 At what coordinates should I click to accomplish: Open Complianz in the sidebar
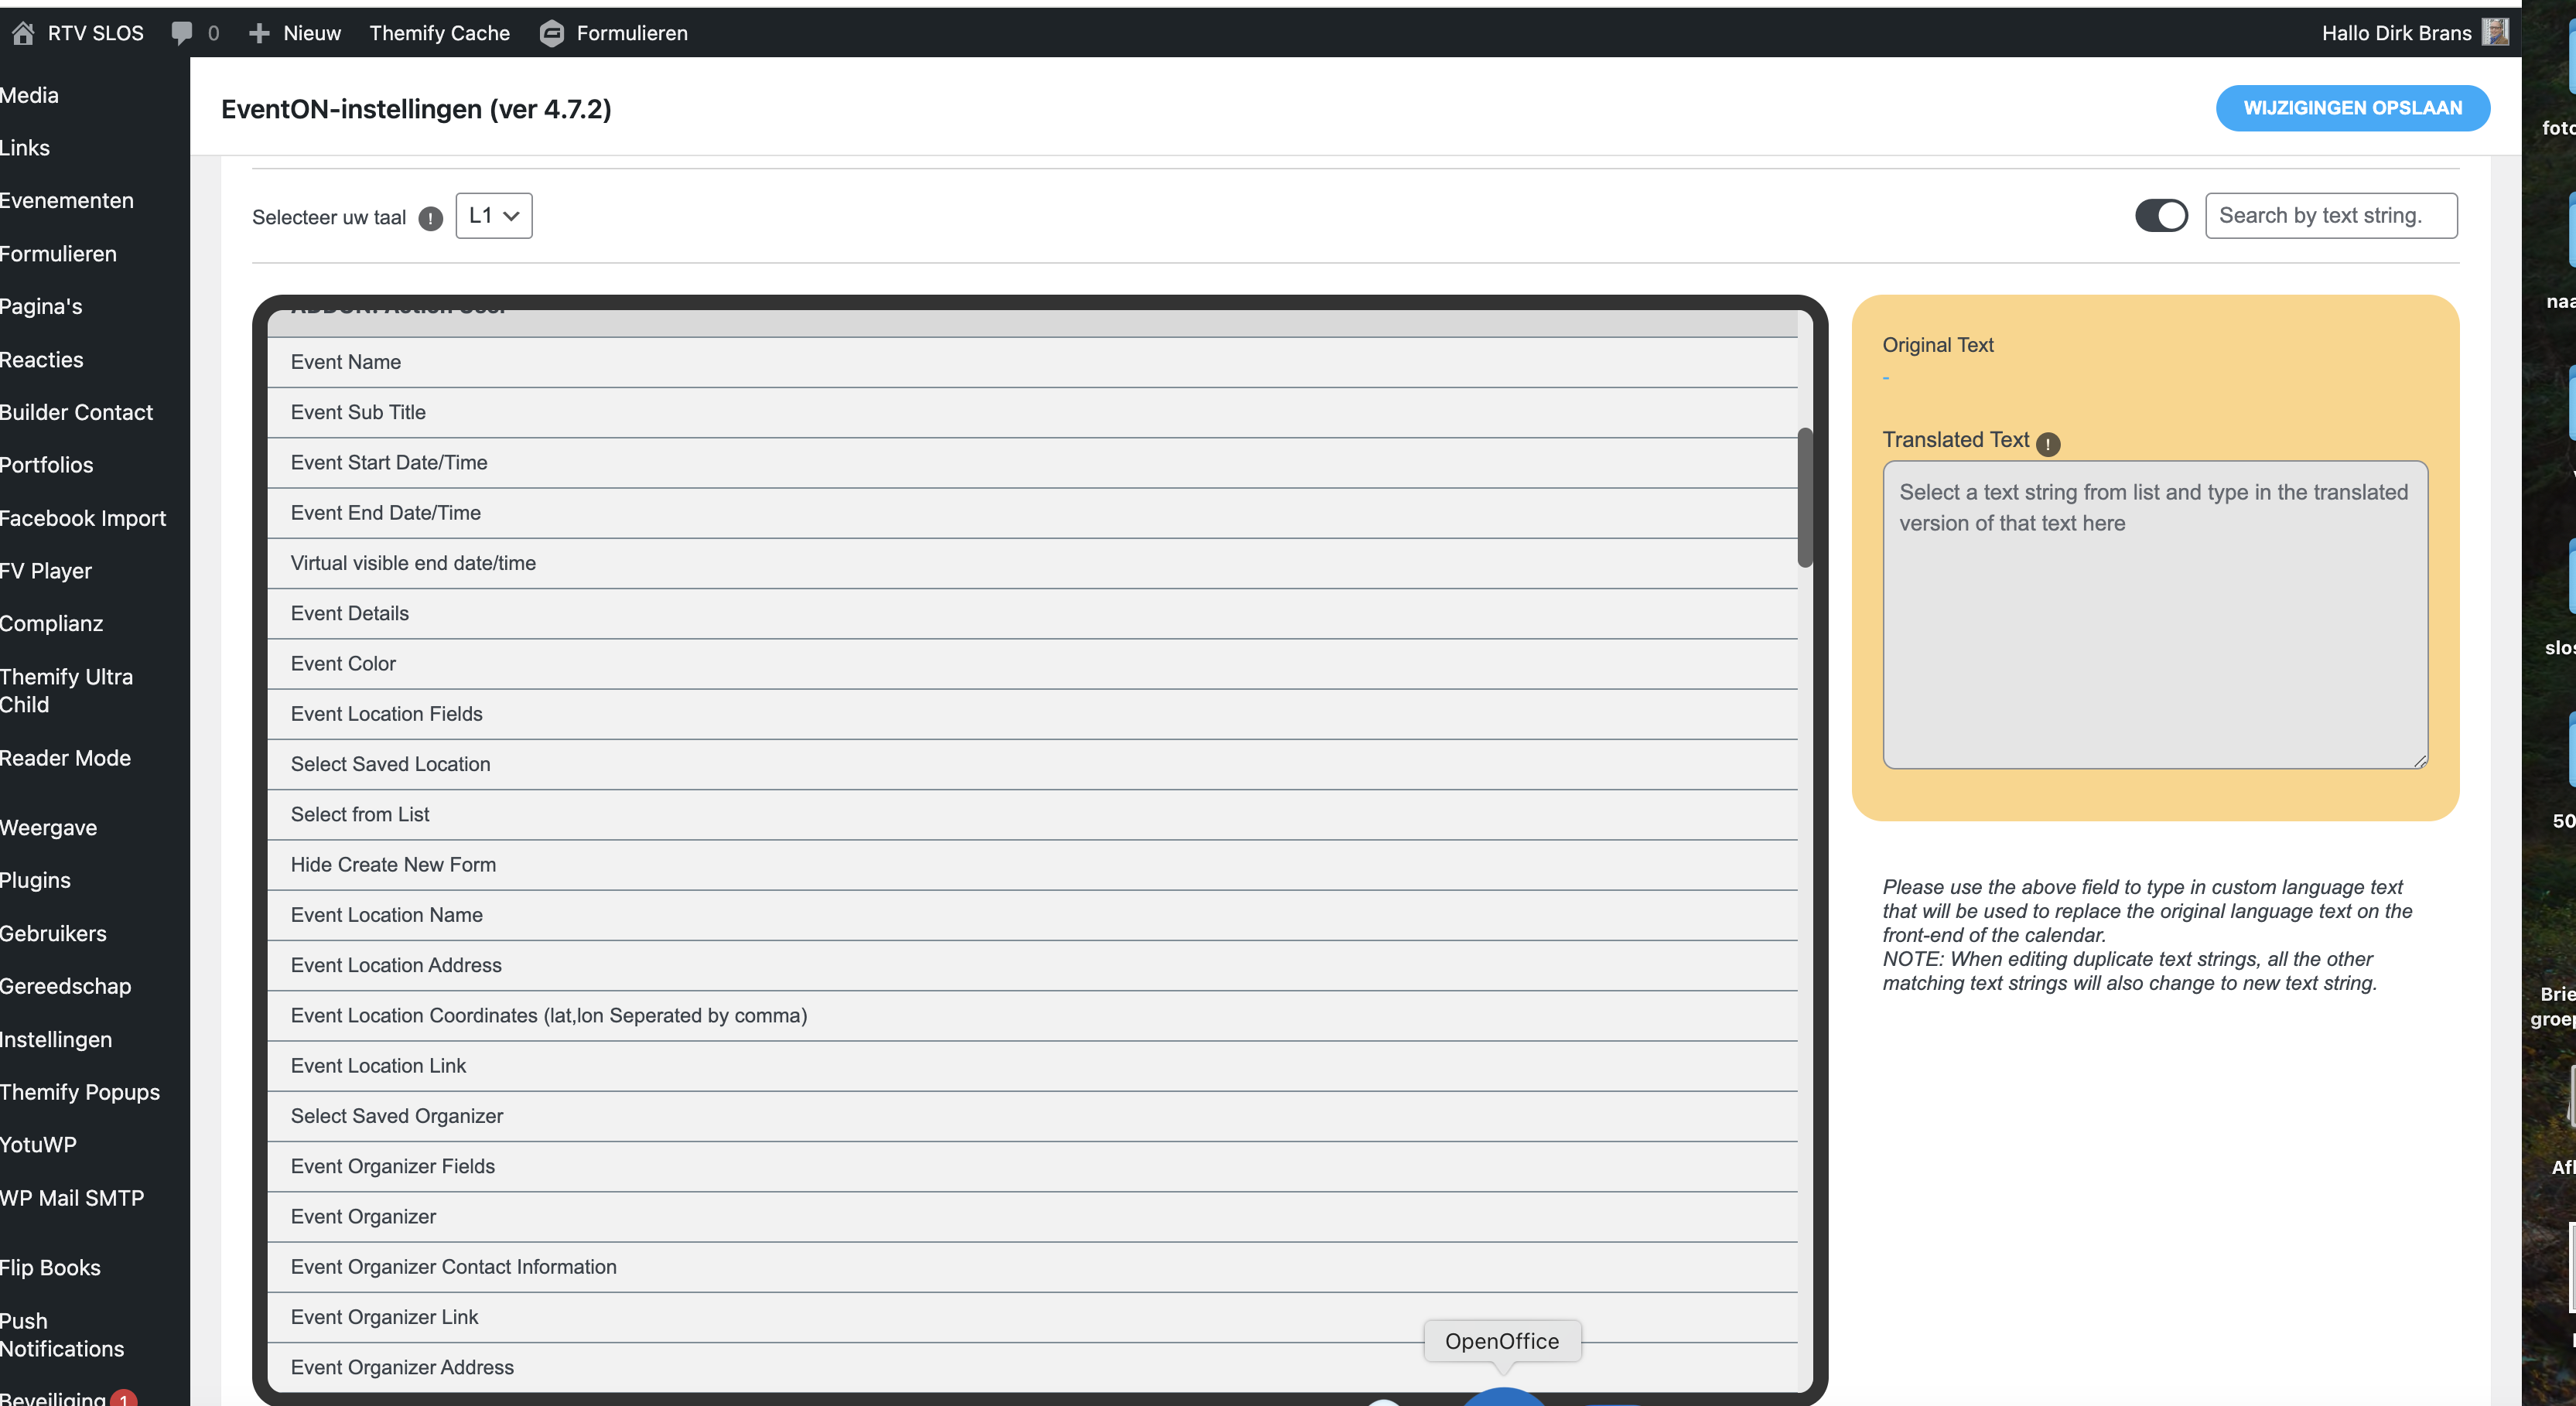52,624
